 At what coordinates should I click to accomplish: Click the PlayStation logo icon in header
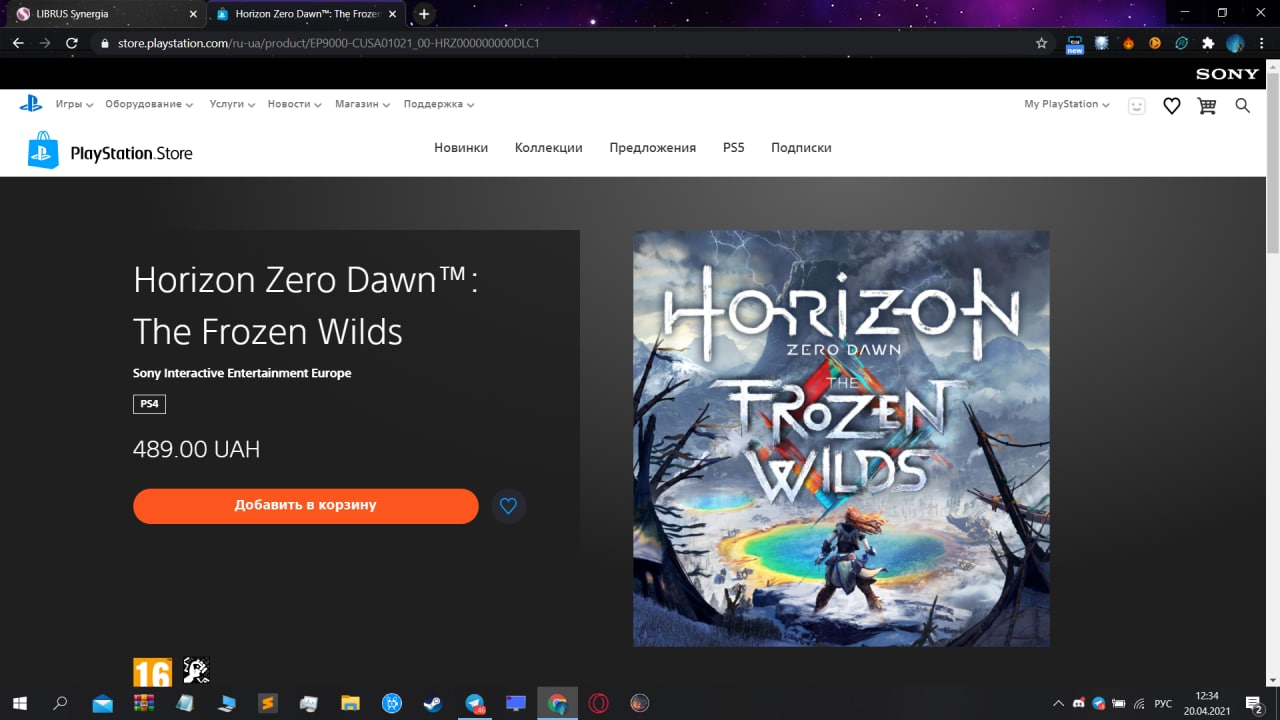click(30, 103)
